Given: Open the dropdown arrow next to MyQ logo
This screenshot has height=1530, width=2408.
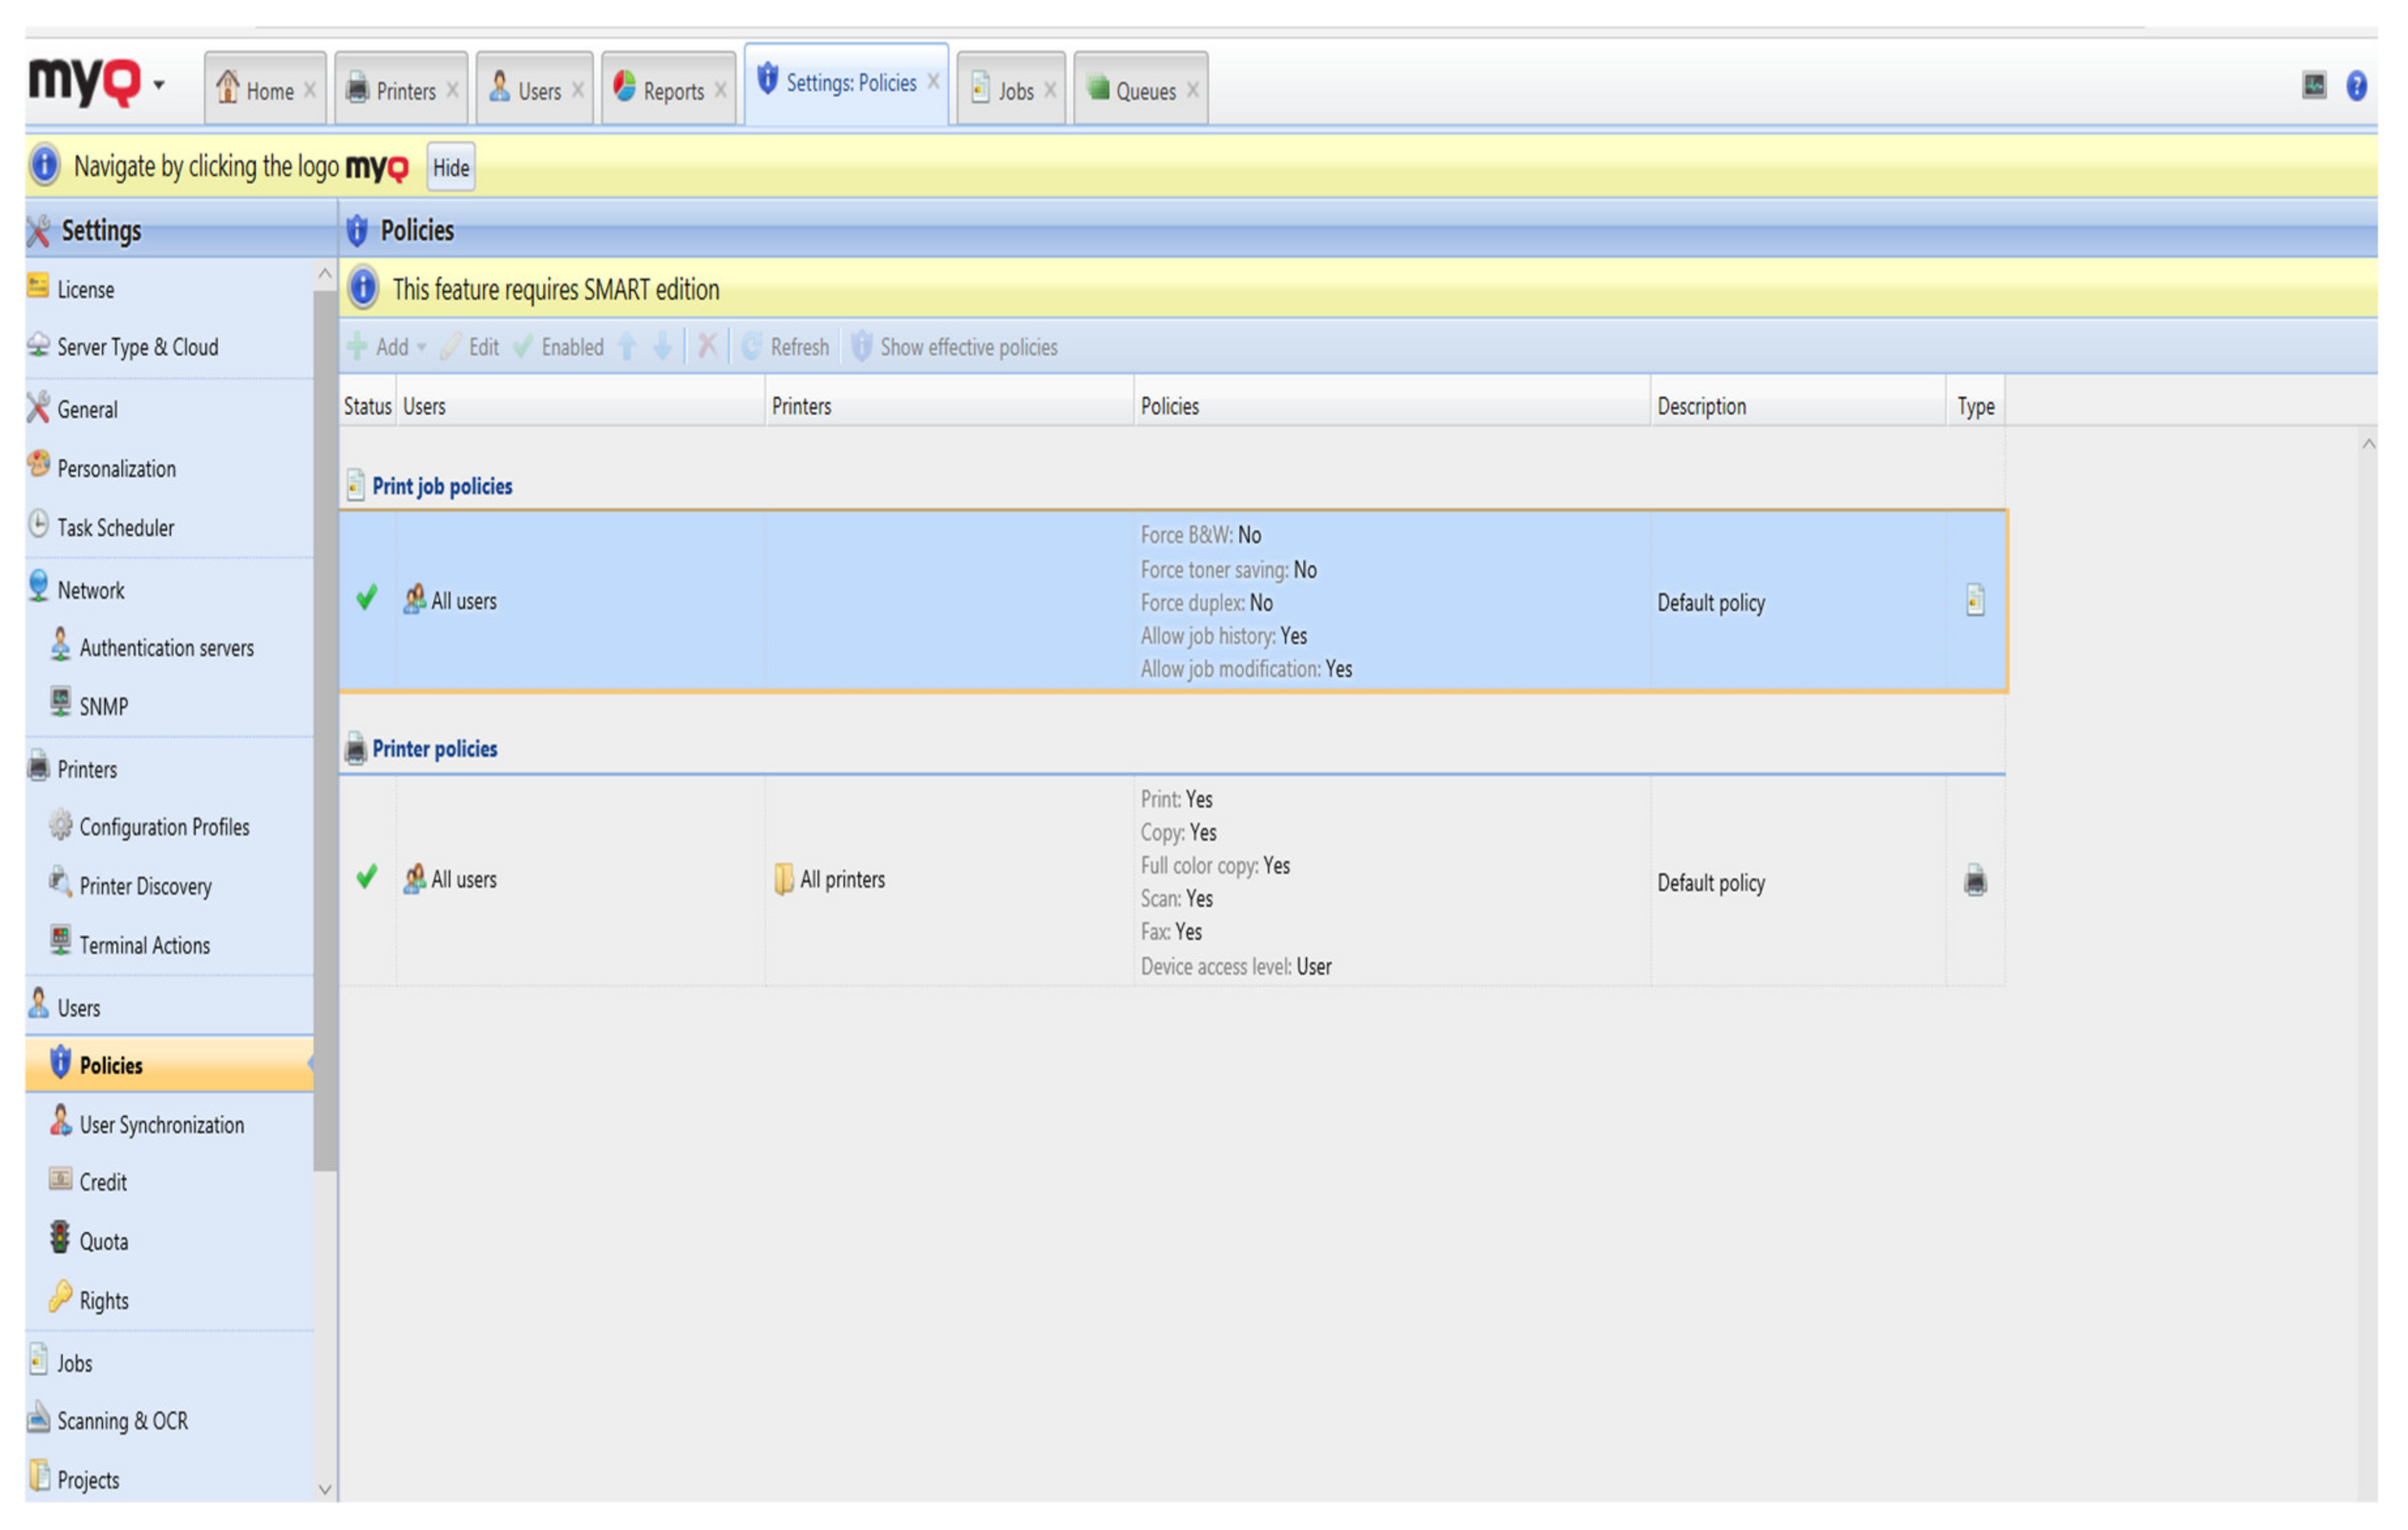Looking at the screenshot, I should 159,86.
